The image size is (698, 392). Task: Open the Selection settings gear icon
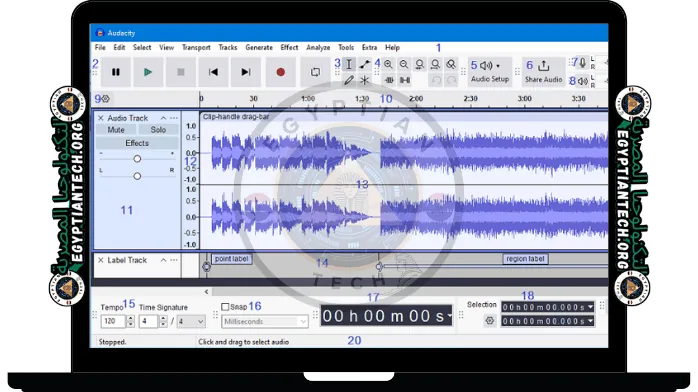(490, 320)
